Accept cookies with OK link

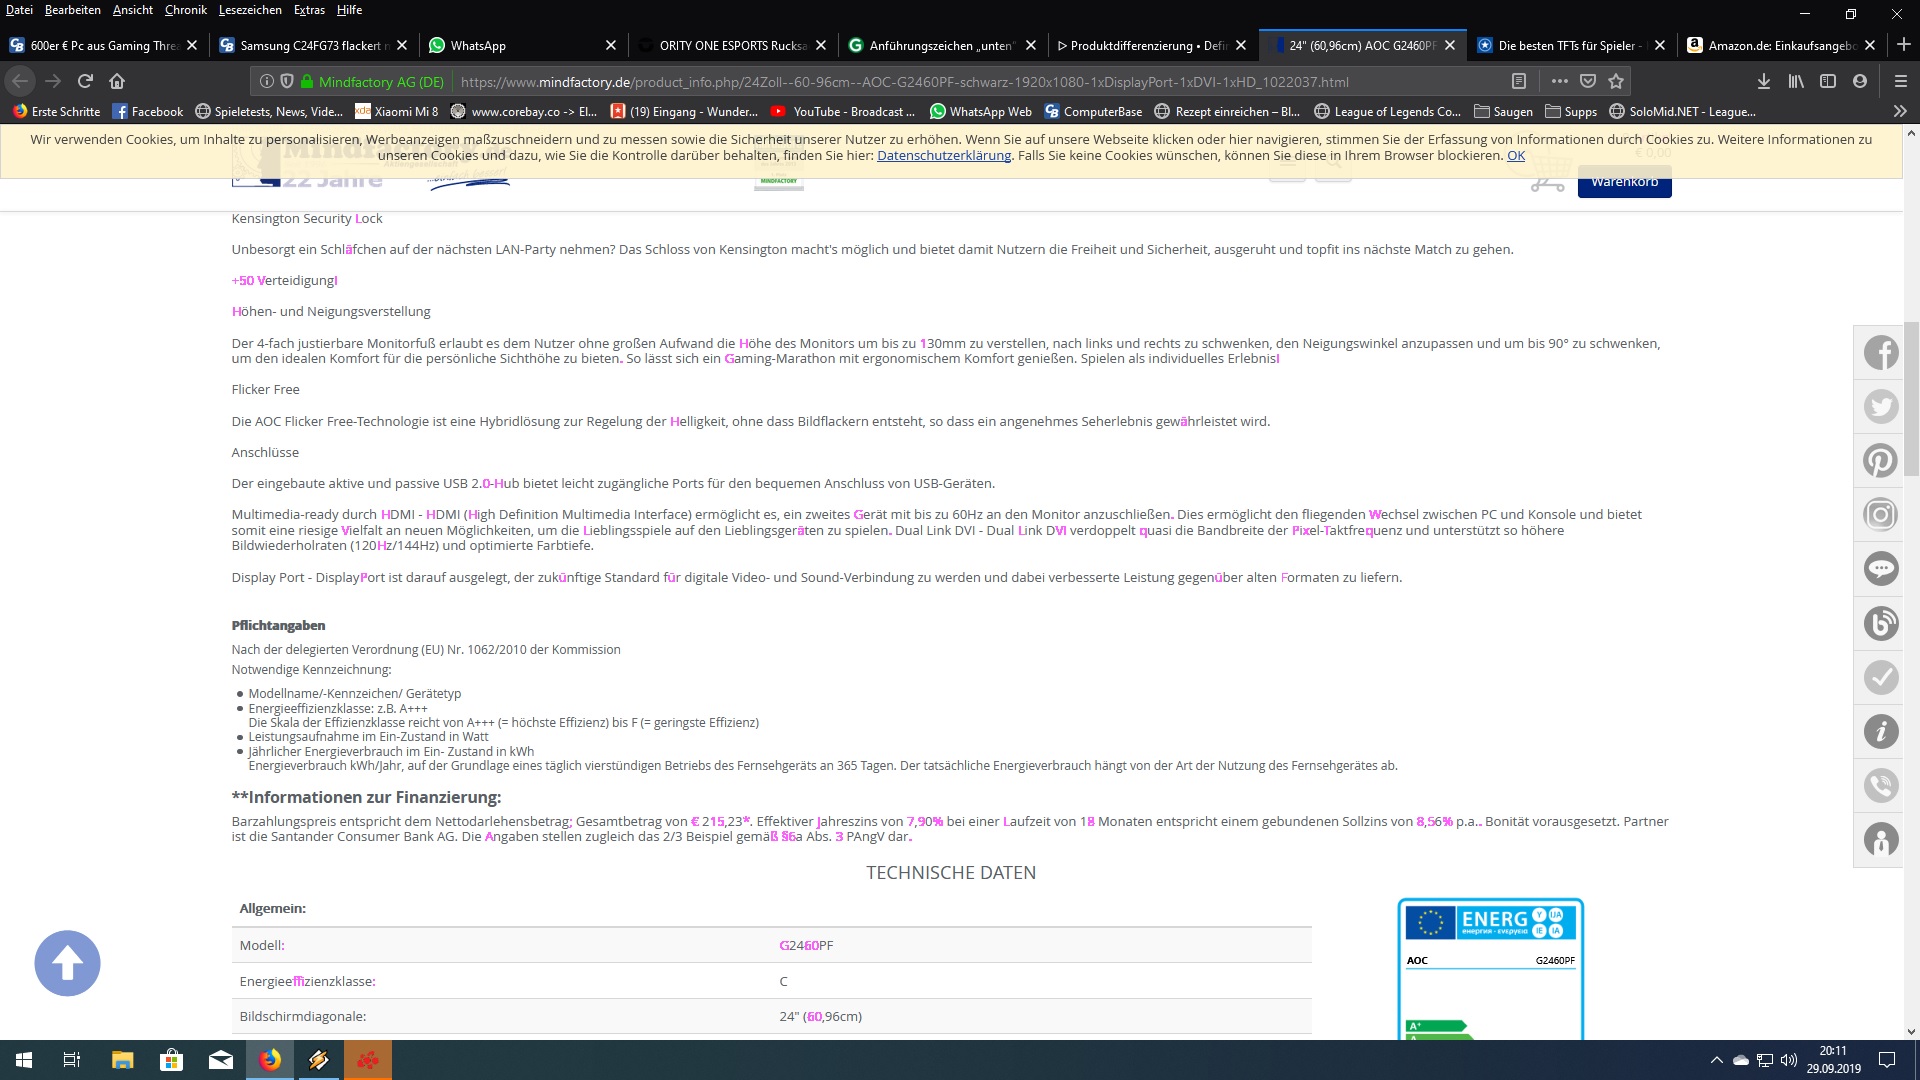[x=1515, y=156]
